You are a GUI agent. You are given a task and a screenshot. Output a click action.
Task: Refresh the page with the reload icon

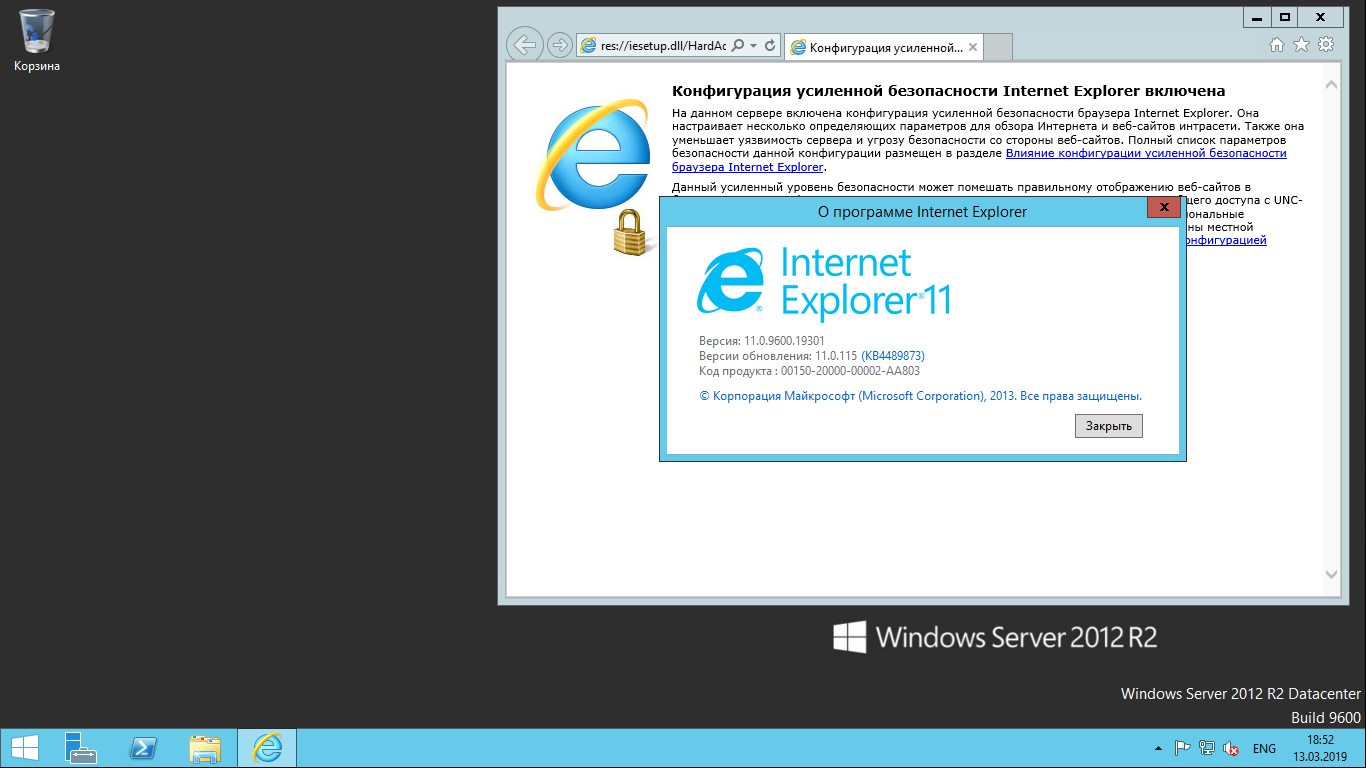[x=770, y=46]
